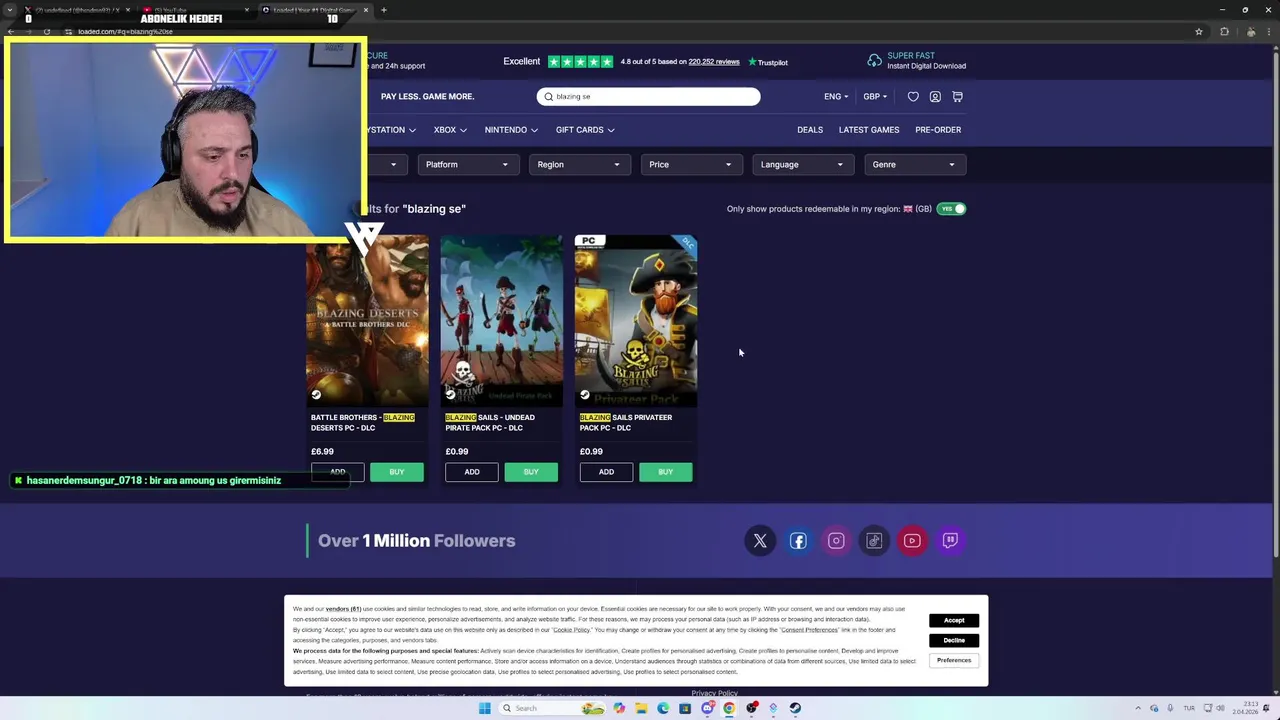
Task: Expand the Nintendo menu
Action: 511,130
